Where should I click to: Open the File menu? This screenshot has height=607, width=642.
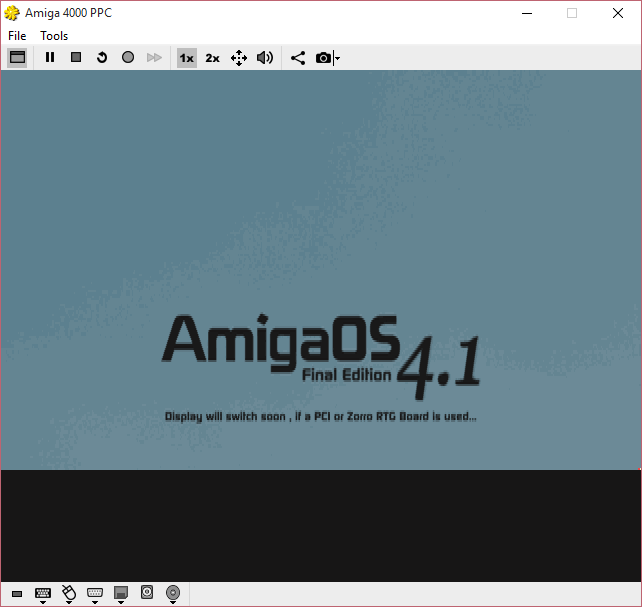(17, 36)
